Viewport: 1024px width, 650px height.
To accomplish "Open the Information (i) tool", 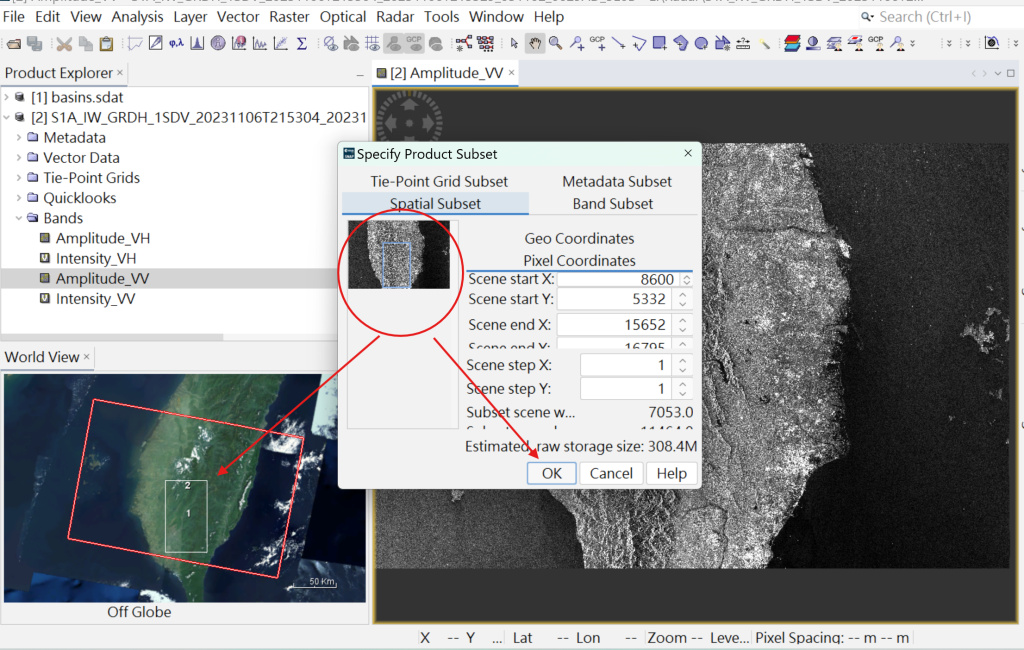I will (218, 44).
